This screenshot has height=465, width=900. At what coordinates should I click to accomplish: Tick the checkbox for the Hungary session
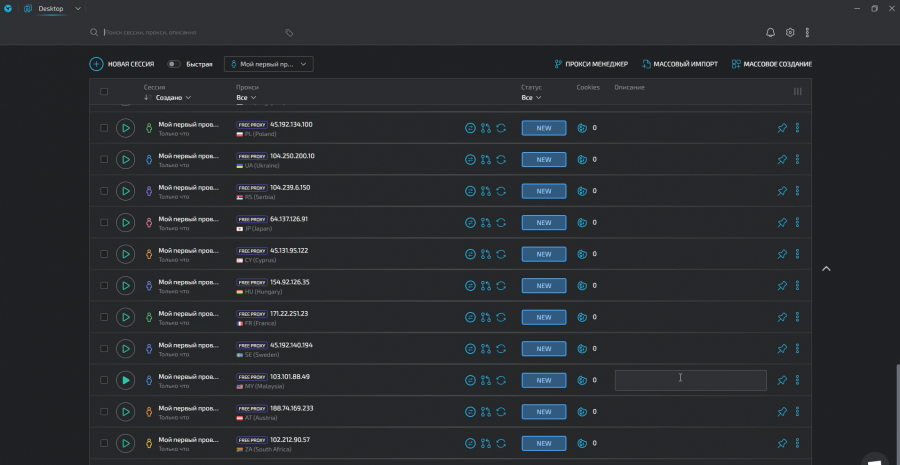click(x=104, y=285)
